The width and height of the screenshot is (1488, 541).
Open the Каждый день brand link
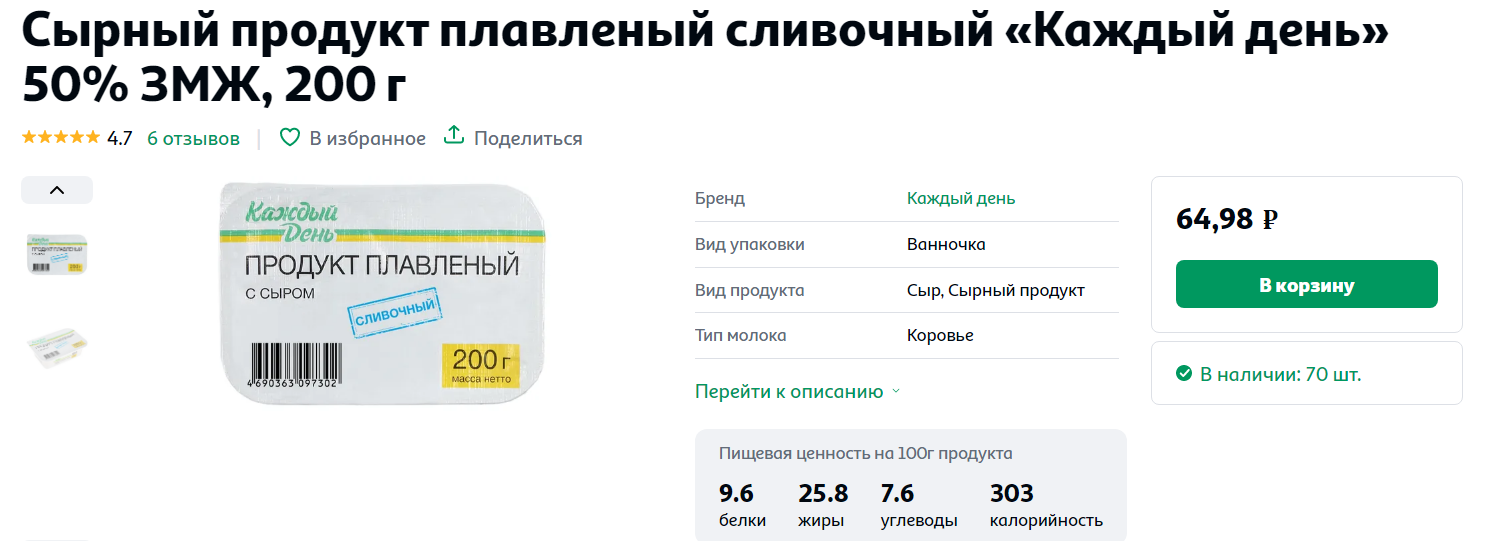click(961, 198)
